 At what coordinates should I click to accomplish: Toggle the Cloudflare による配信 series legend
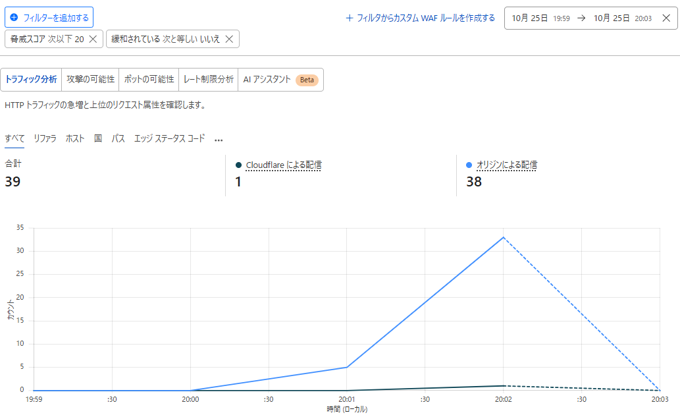coord(283,164)
